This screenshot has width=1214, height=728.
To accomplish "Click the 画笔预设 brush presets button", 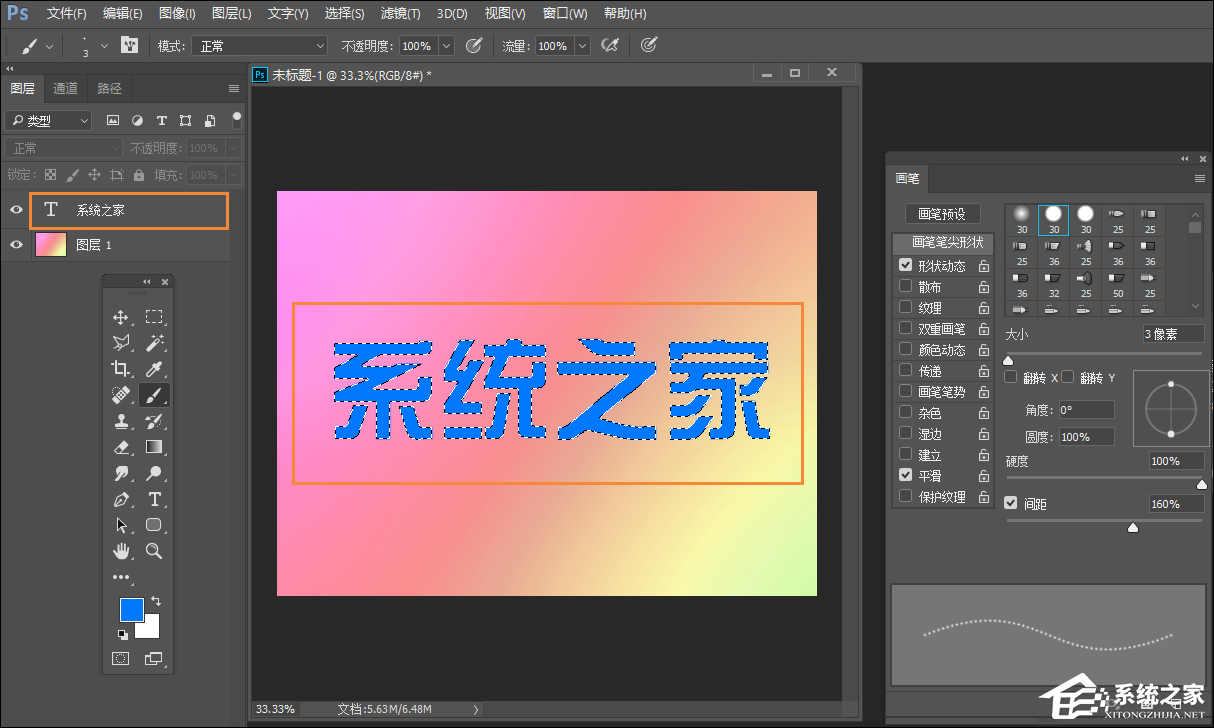I will click(941, 213).
